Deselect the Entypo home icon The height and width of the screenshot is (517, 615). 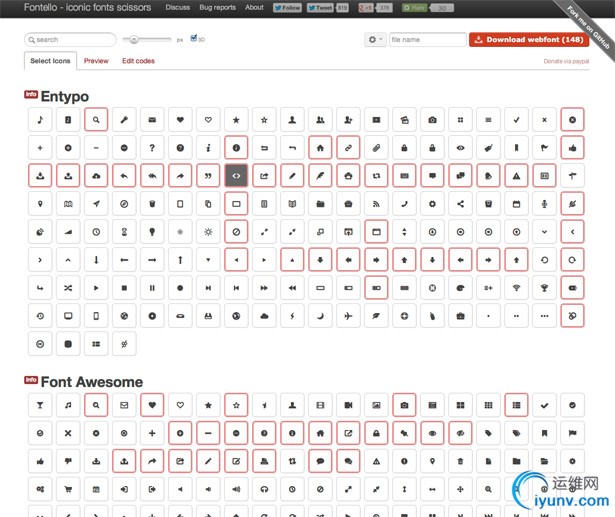[x=320, y=148]
